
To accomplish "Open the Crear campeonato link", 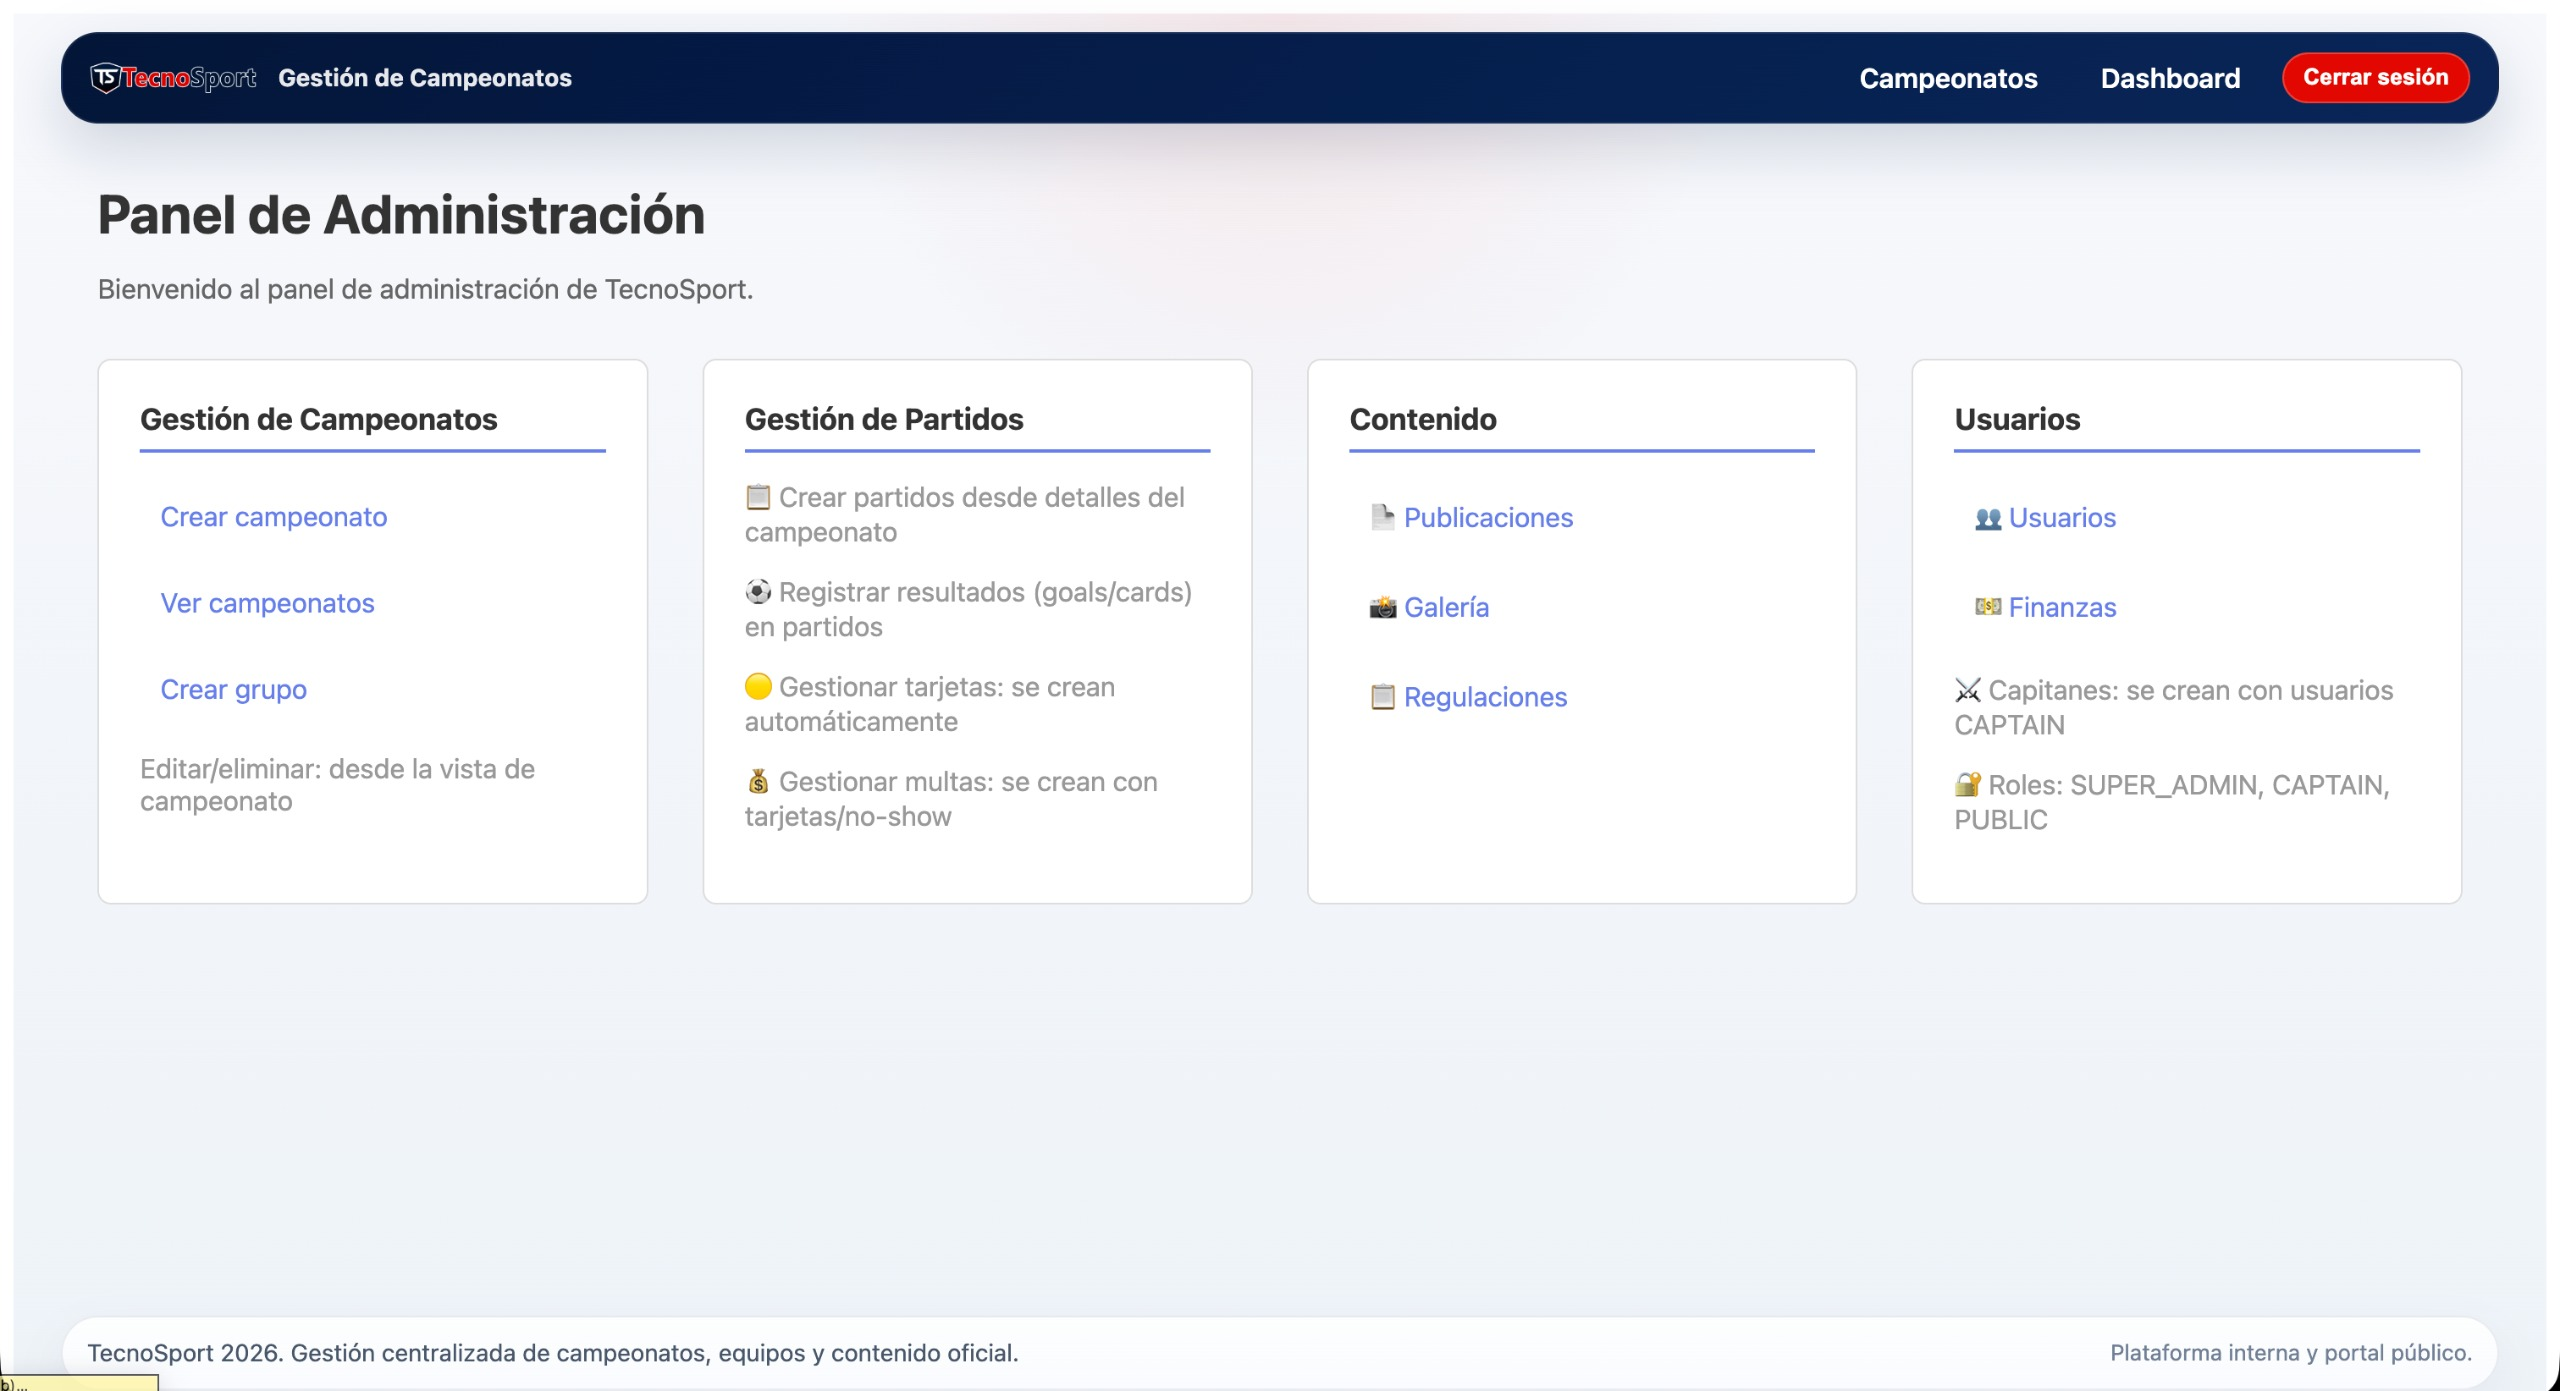I will pyautogui.click(x=273, y=517).
